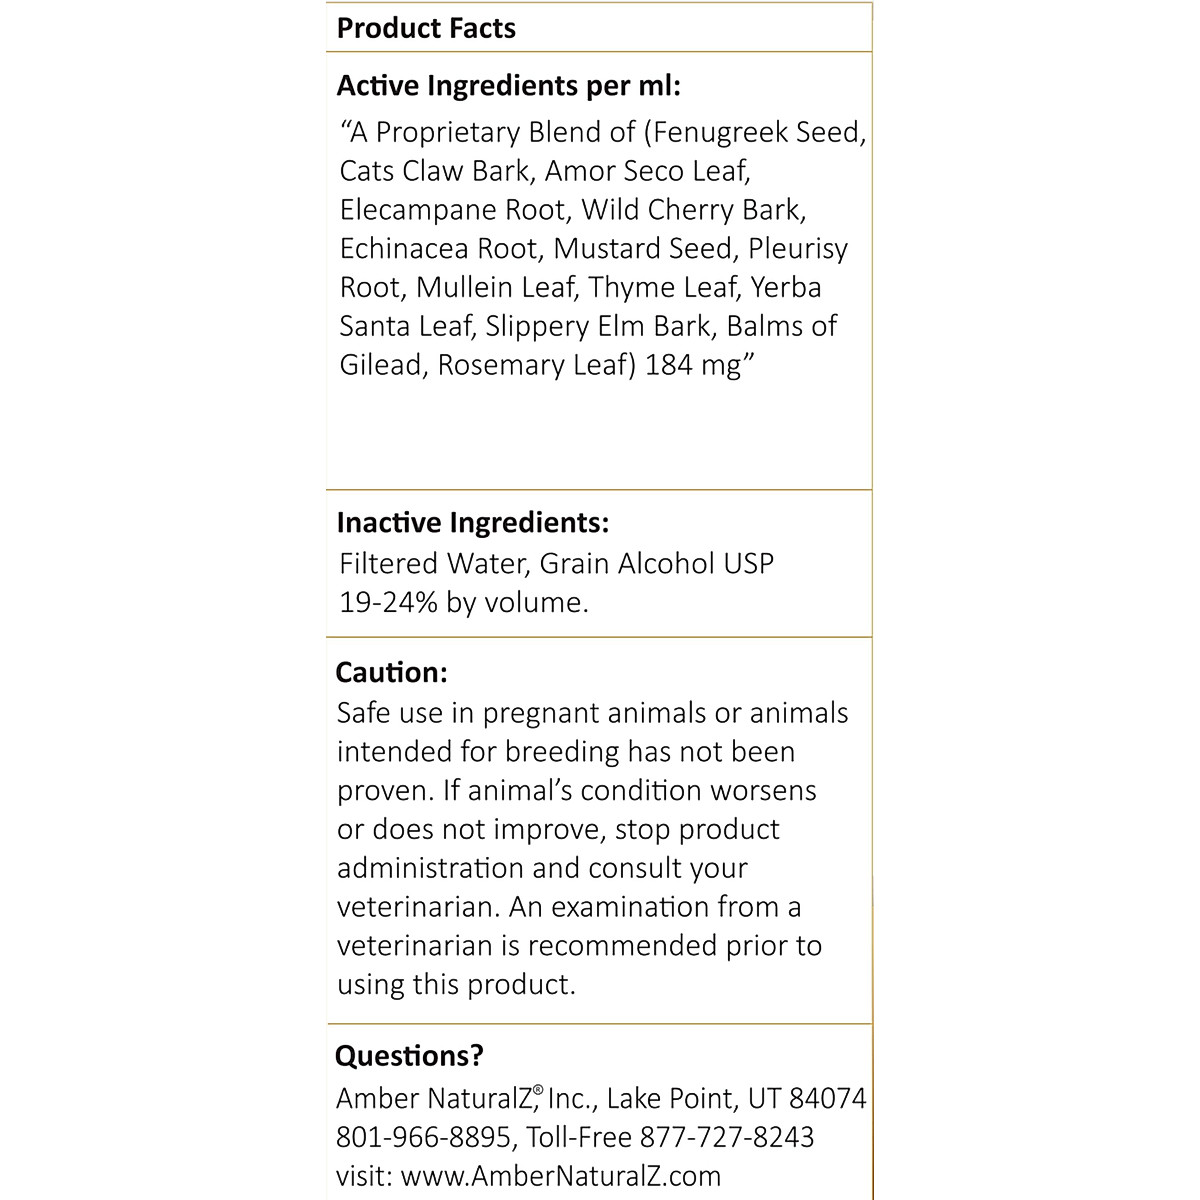Click the Product Facts title
Image resolution: width=1200 pixels, height=1200 pixels.
(426, 28)
